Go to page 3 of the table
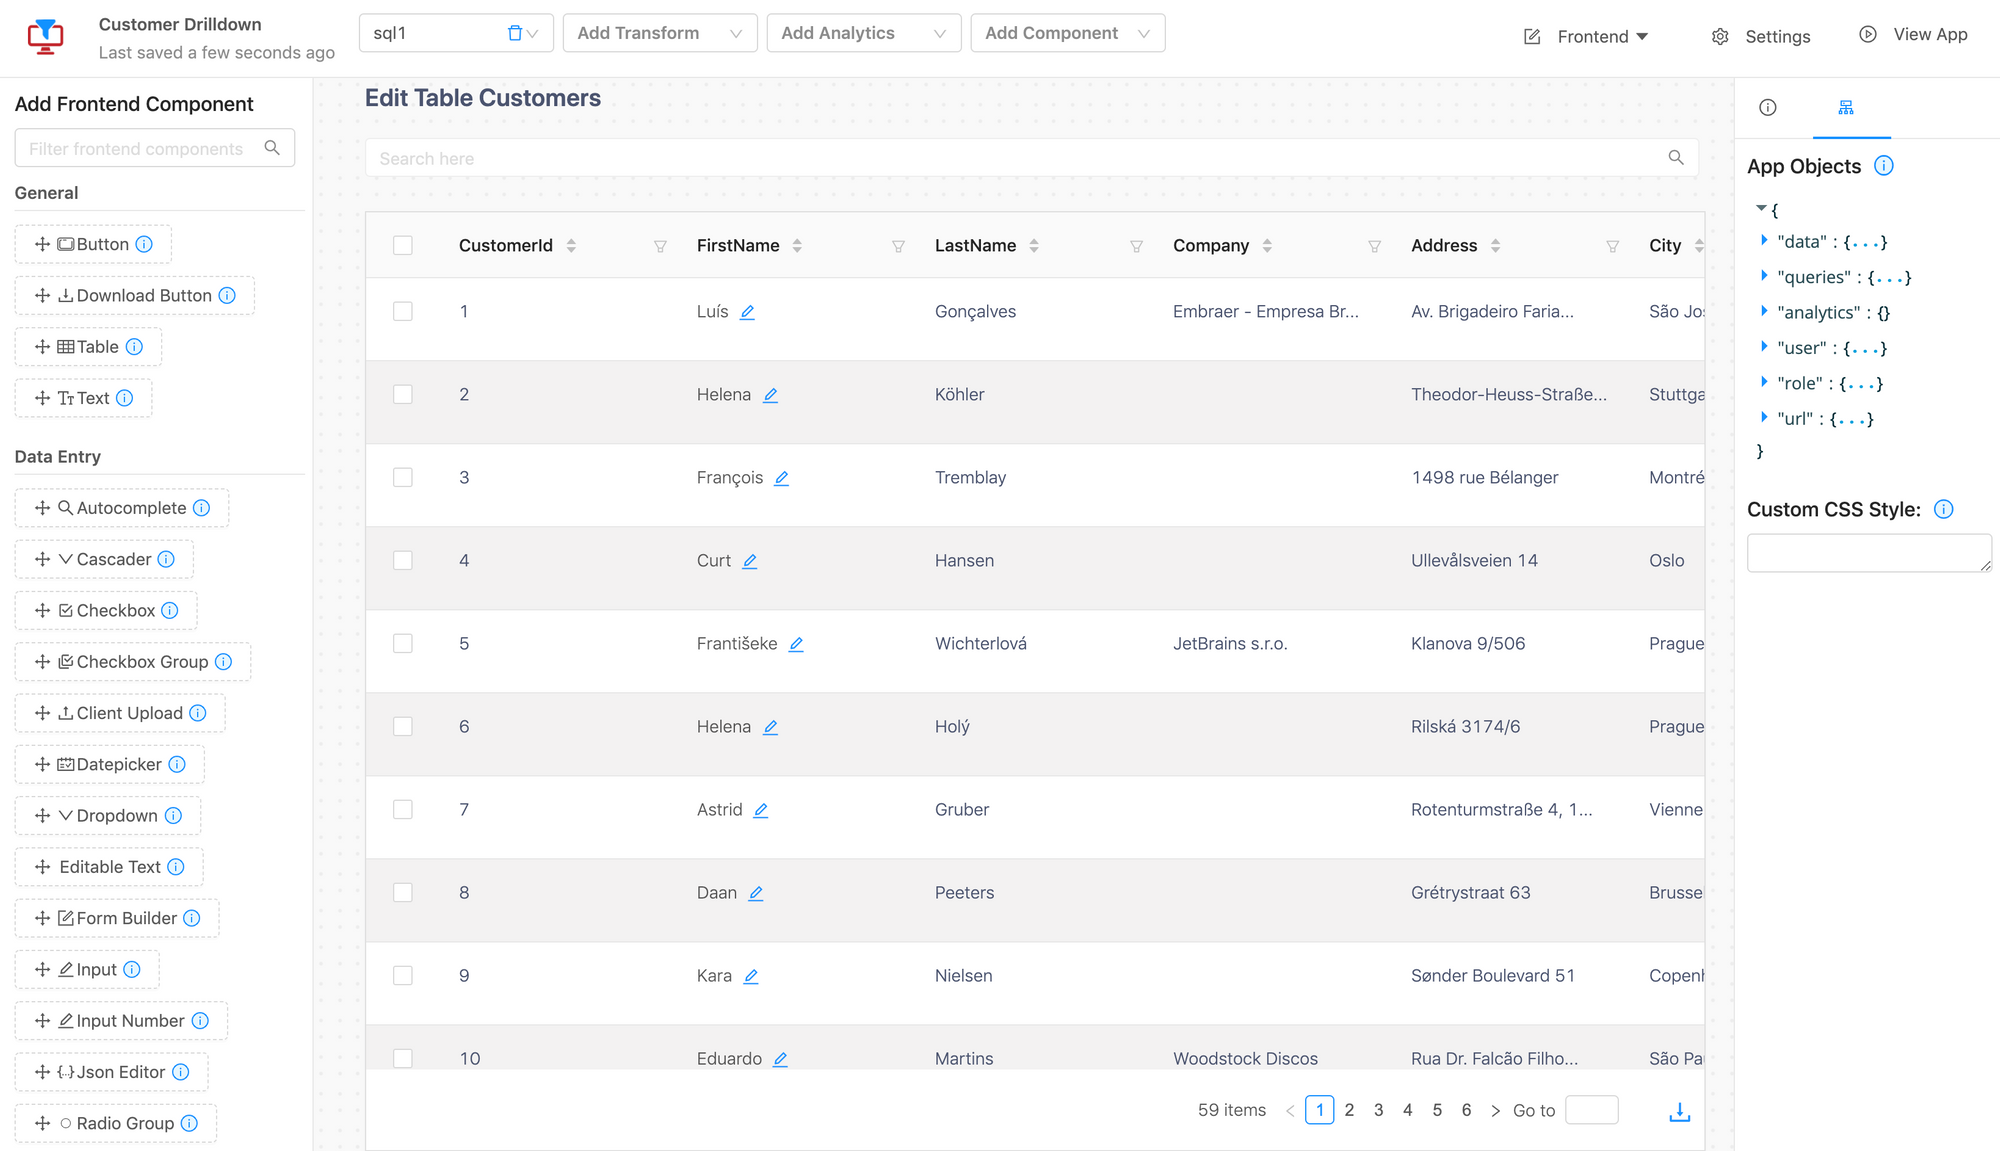The image size is (2000, 1151). [1378, 1110]
